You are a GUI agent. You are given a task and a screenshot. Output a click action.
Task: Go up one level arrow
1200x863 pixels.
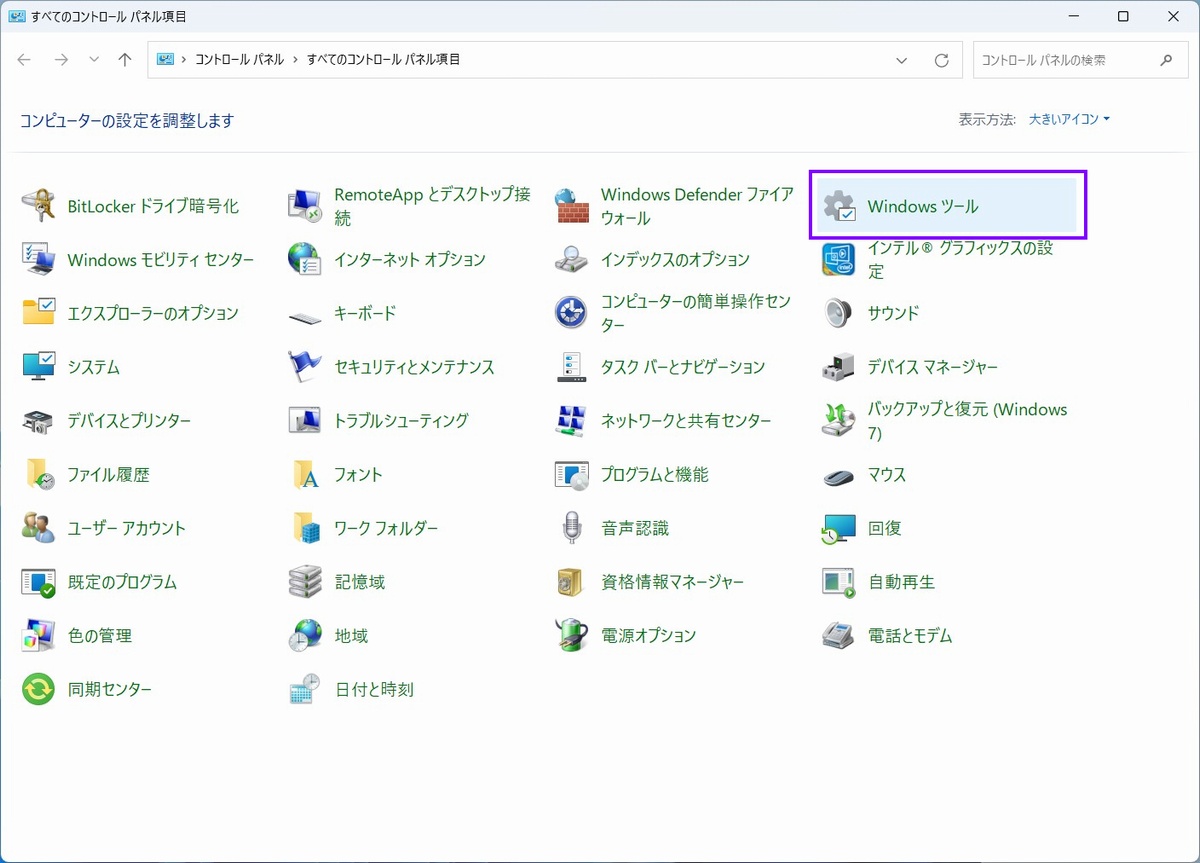click(125, 60)
